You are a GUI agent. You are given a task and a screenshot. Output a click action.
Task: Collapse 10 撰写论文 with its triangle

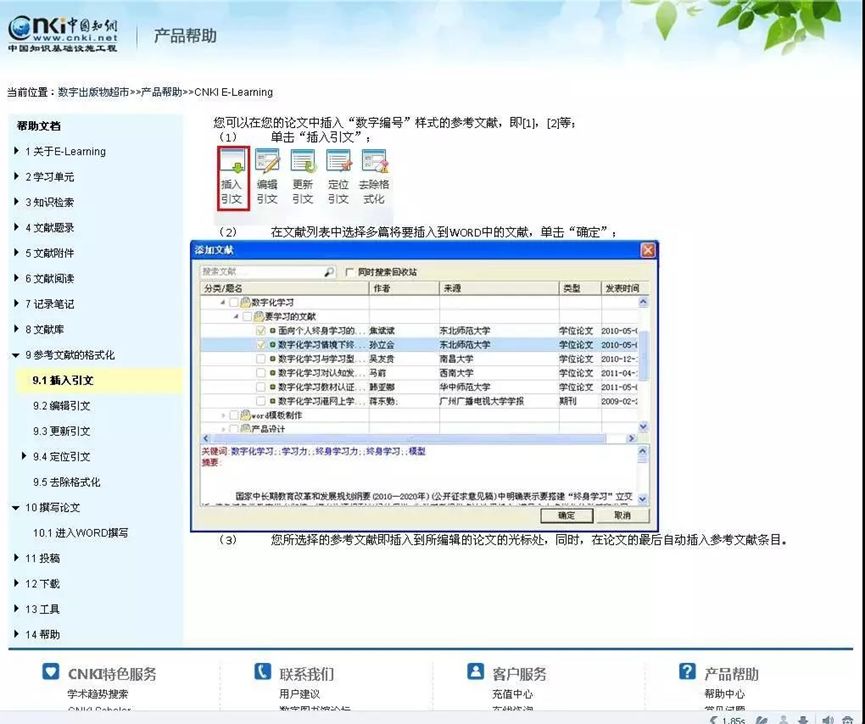click(x=16, y=508)
